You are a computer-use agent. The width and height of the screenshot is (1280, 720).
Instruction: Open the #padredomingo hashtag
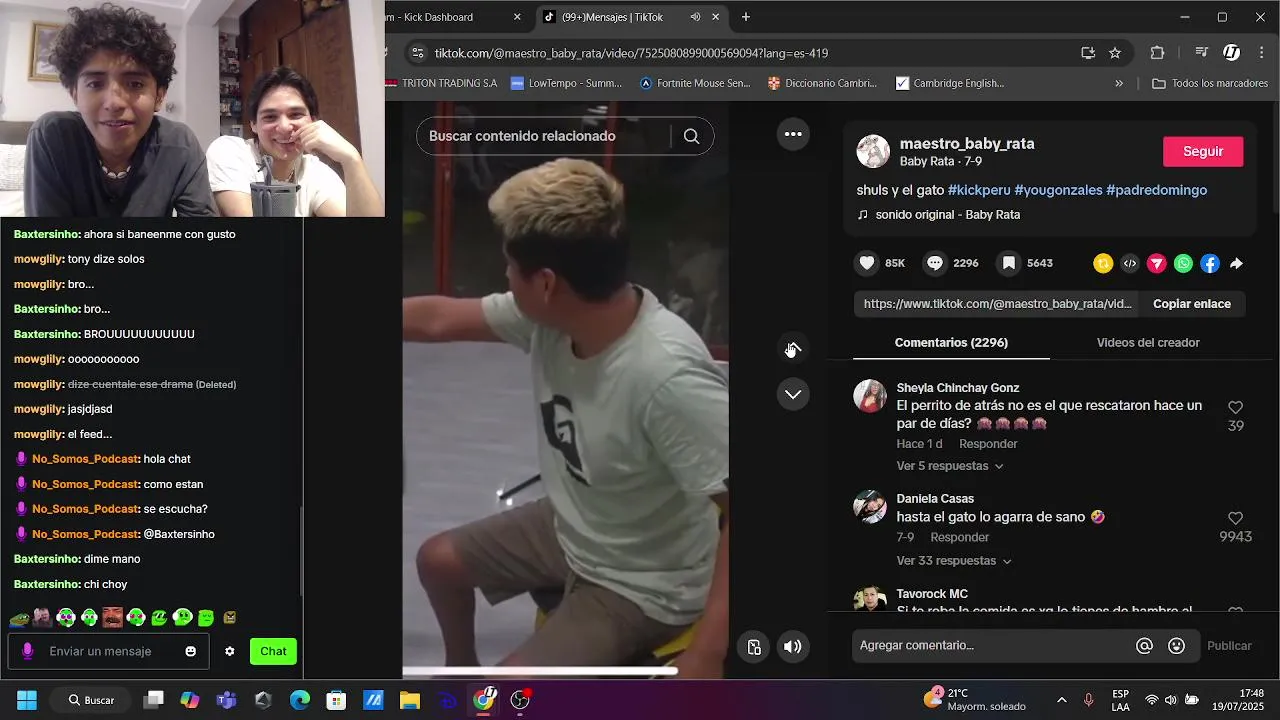(1156, 190)
